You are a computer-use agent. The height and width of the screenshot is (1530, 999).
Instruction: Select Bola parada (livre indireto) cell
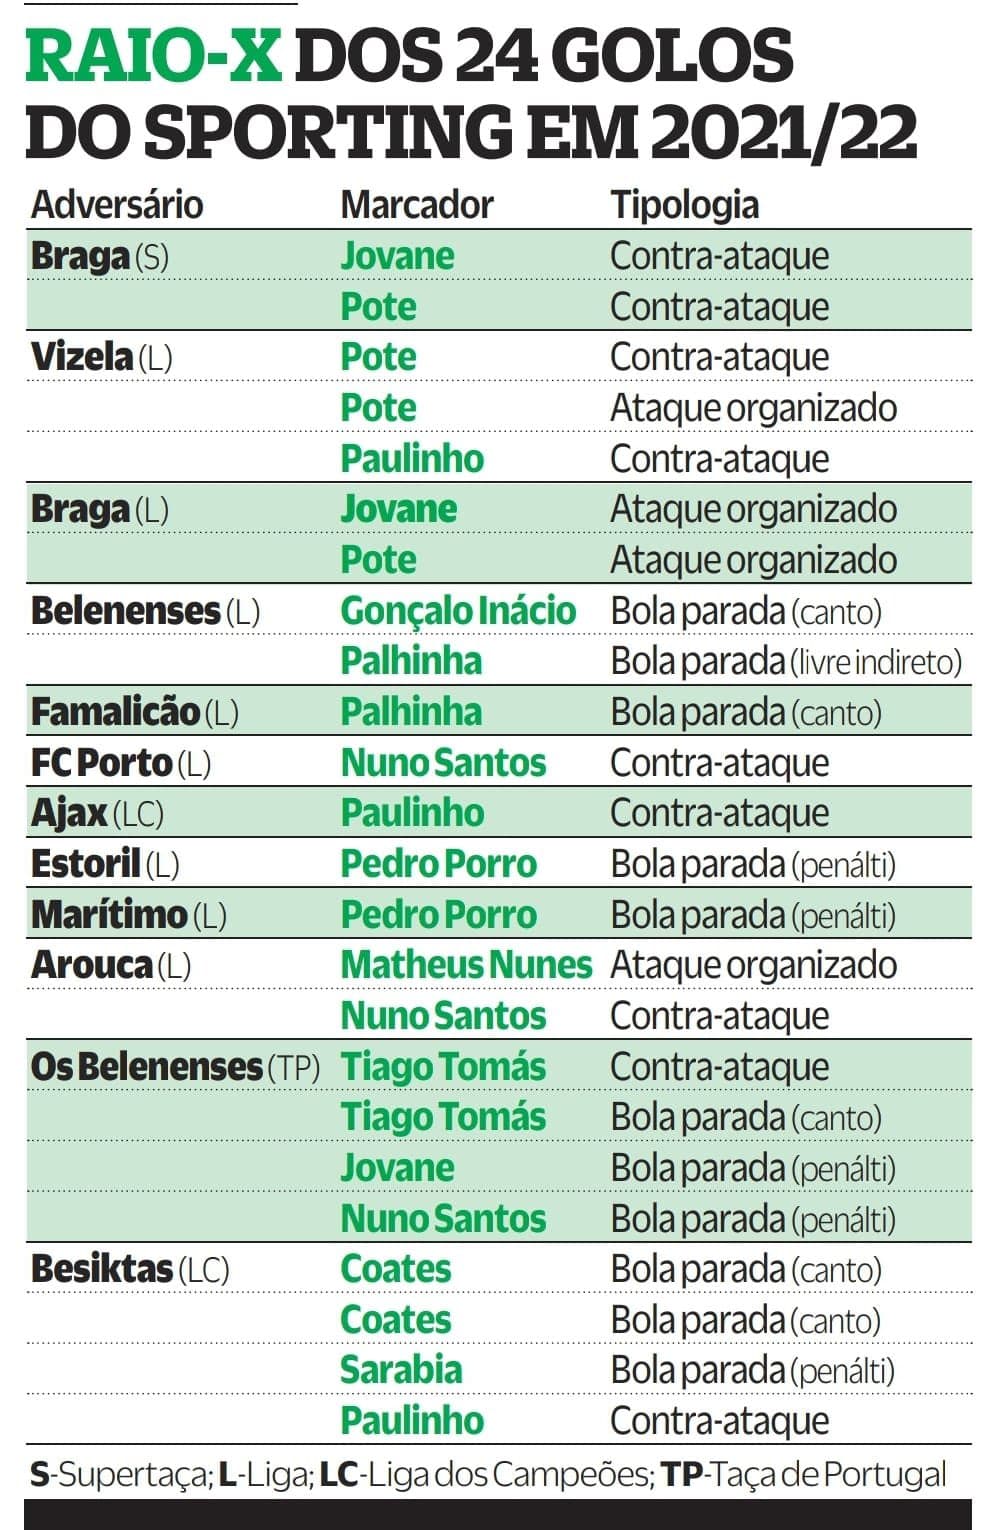coord(786,662)
